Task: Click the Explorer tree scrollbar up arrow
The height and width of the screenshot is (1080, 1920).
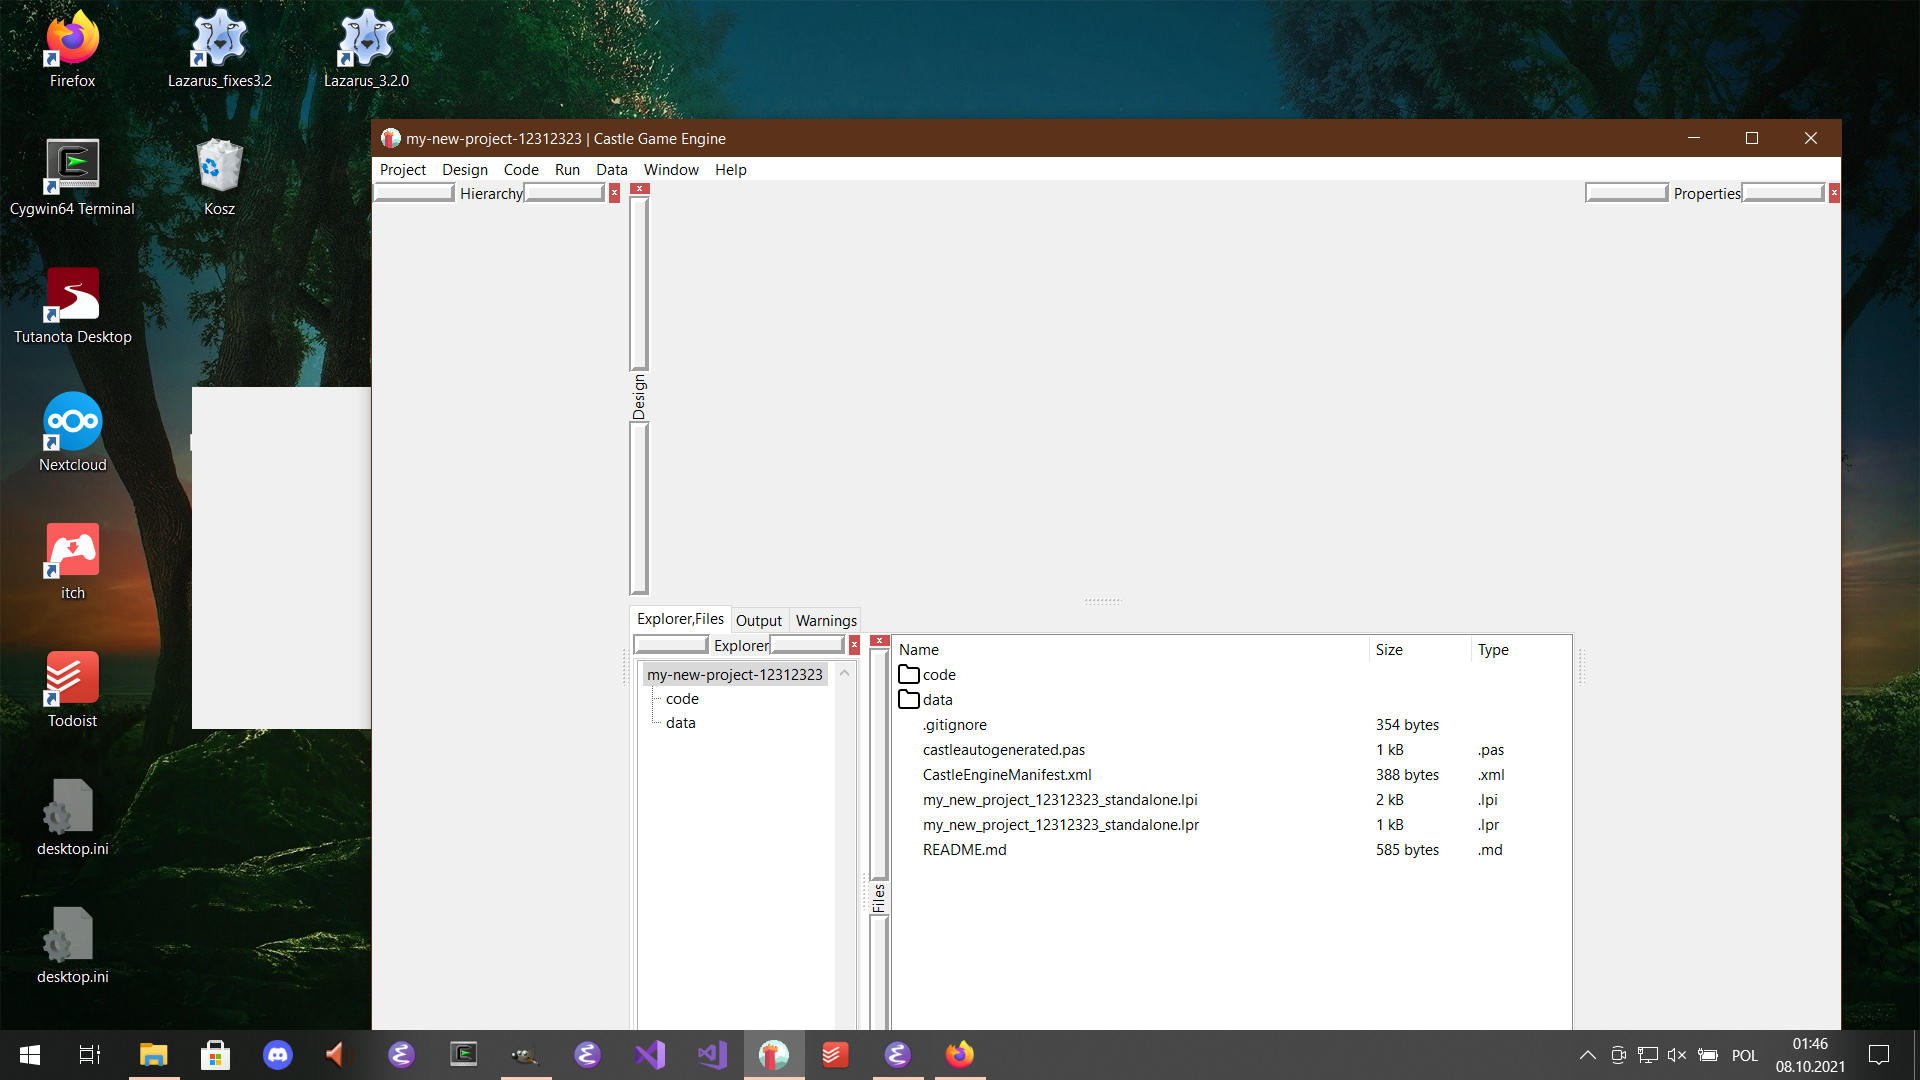Action: (x=844, y=672)
